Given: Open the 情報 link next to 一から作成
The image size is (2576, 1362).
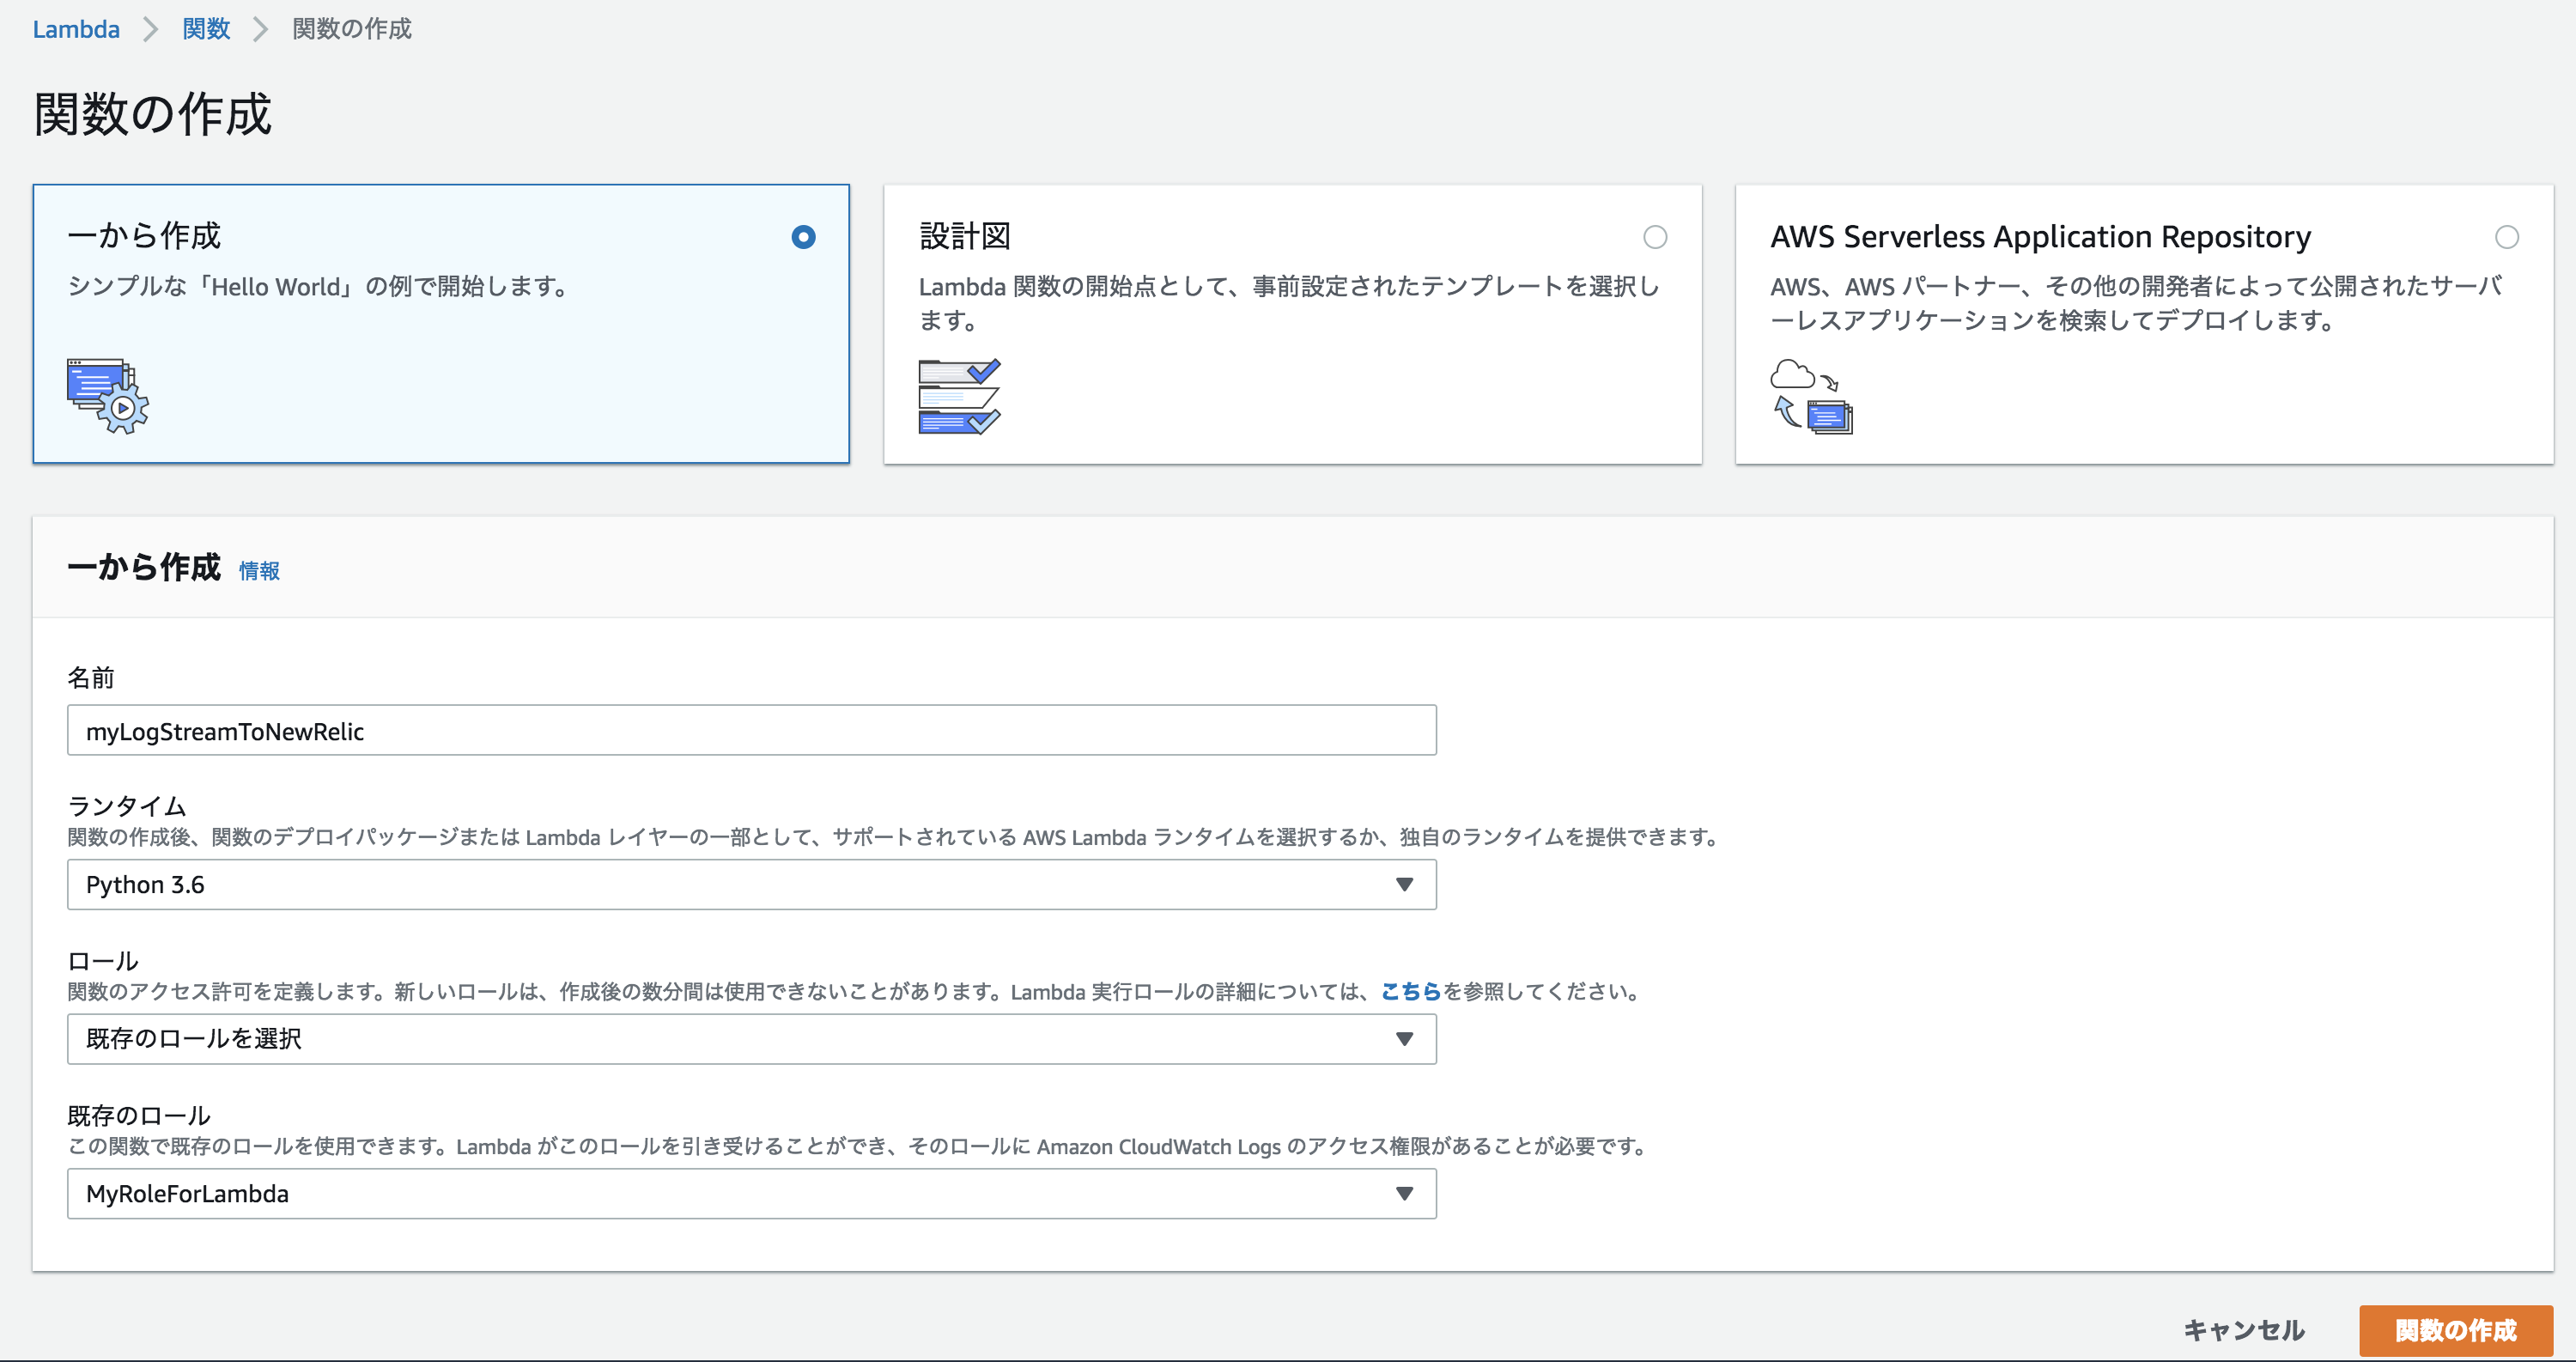Looking at the screenshot, I should tap(258, 570).
